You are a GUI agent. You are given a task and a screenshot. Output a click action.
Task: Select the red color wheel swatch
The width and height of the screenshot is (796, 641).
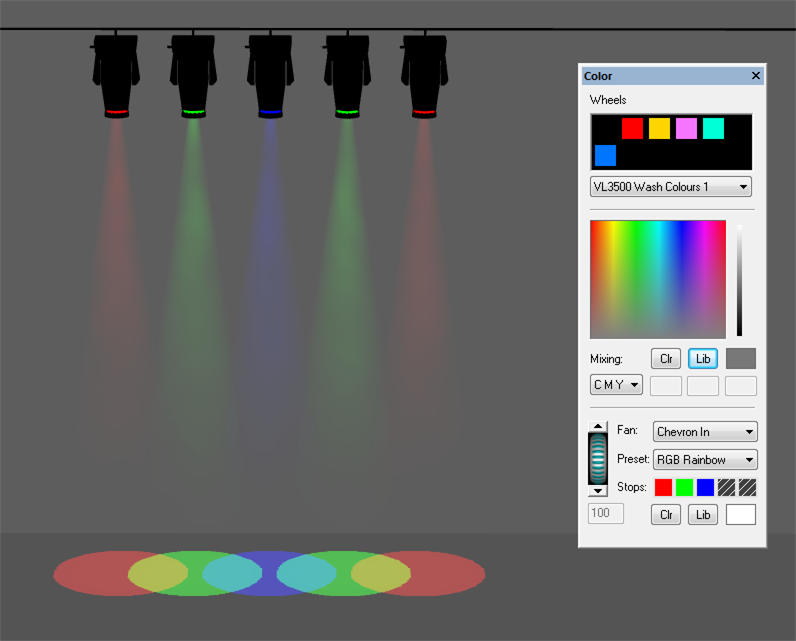[632, 128]
